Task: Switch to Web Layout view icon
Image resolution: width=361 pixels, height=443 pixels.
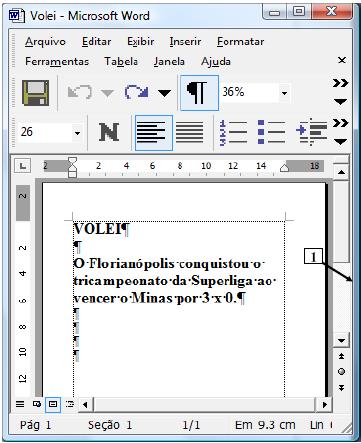Action: [x=37, y=404]
